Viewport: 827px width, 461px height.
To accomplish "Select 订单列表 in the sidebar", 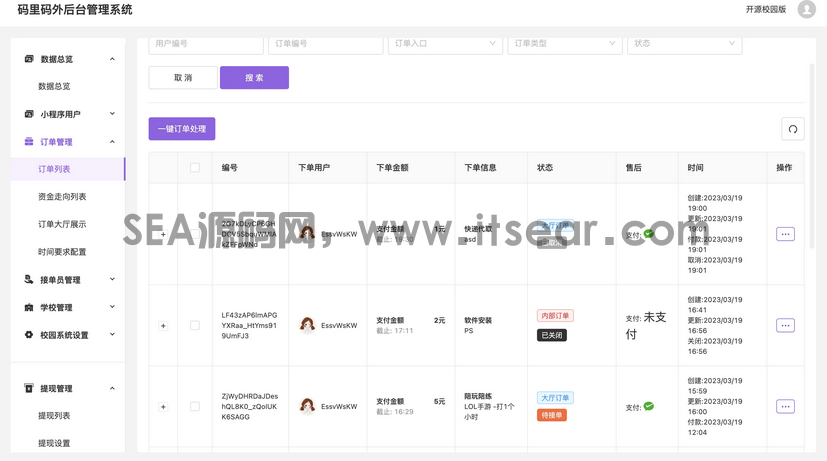I will pos(68,169).
